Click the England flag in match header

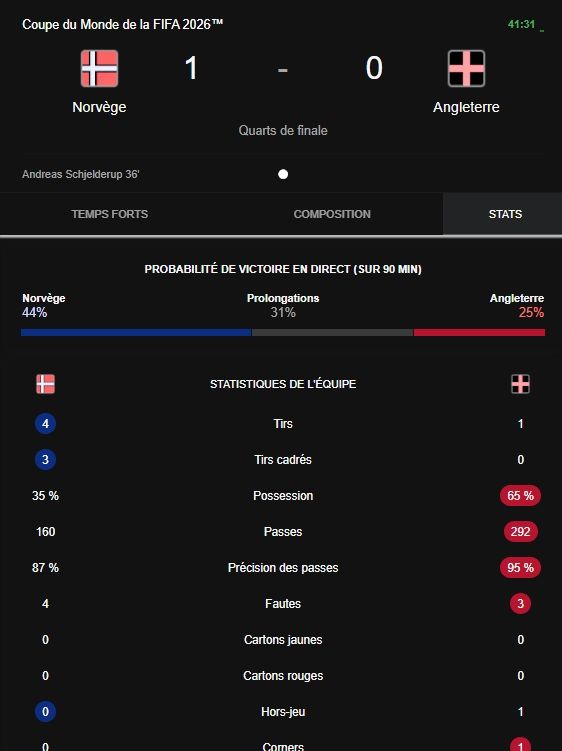click(x=466, y=68)
